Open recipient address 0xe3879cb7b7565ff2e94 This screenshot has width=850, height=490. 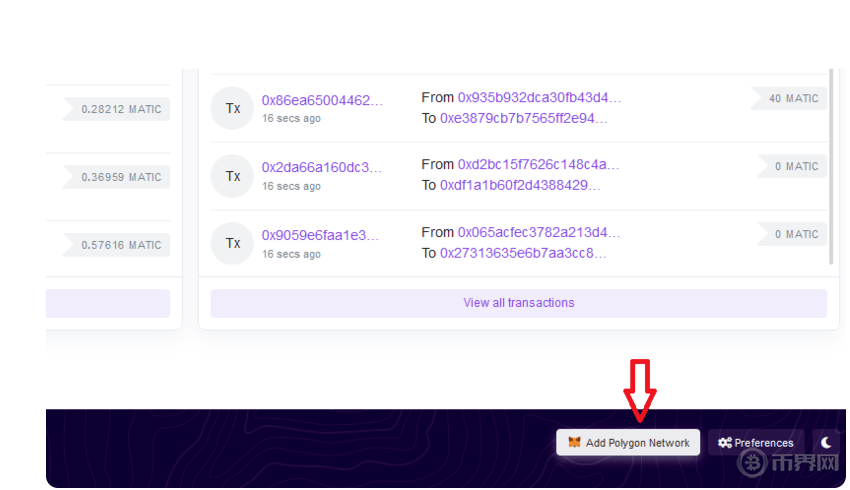(523, 118)
